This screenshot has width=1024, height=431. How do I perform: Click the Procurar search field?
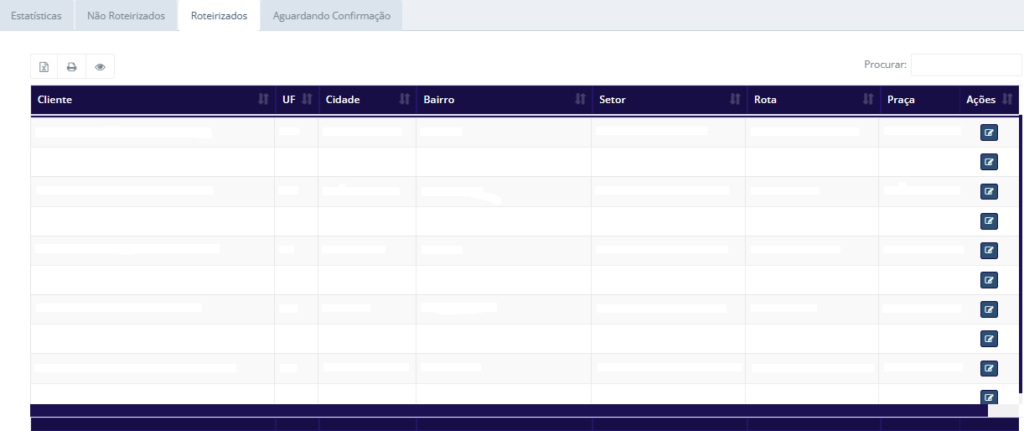(x=964, y=65)
